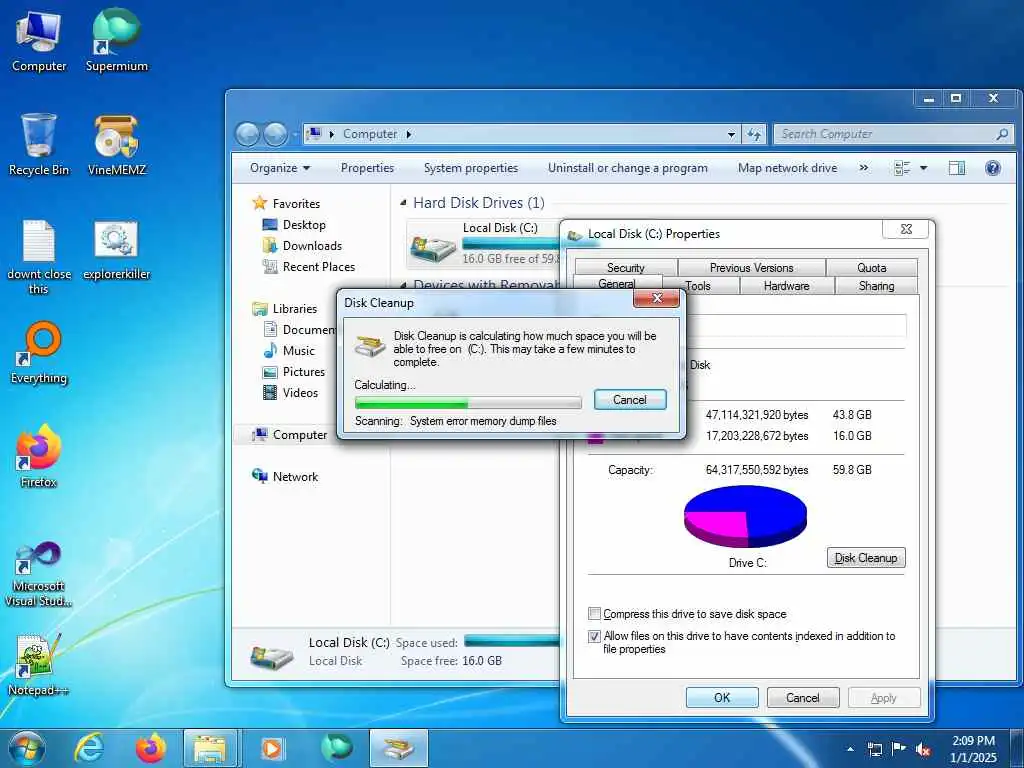This screenshot has height=768, width=1024.
Task: Open the Action Center flag icon
Action: [x=899, y=749]
